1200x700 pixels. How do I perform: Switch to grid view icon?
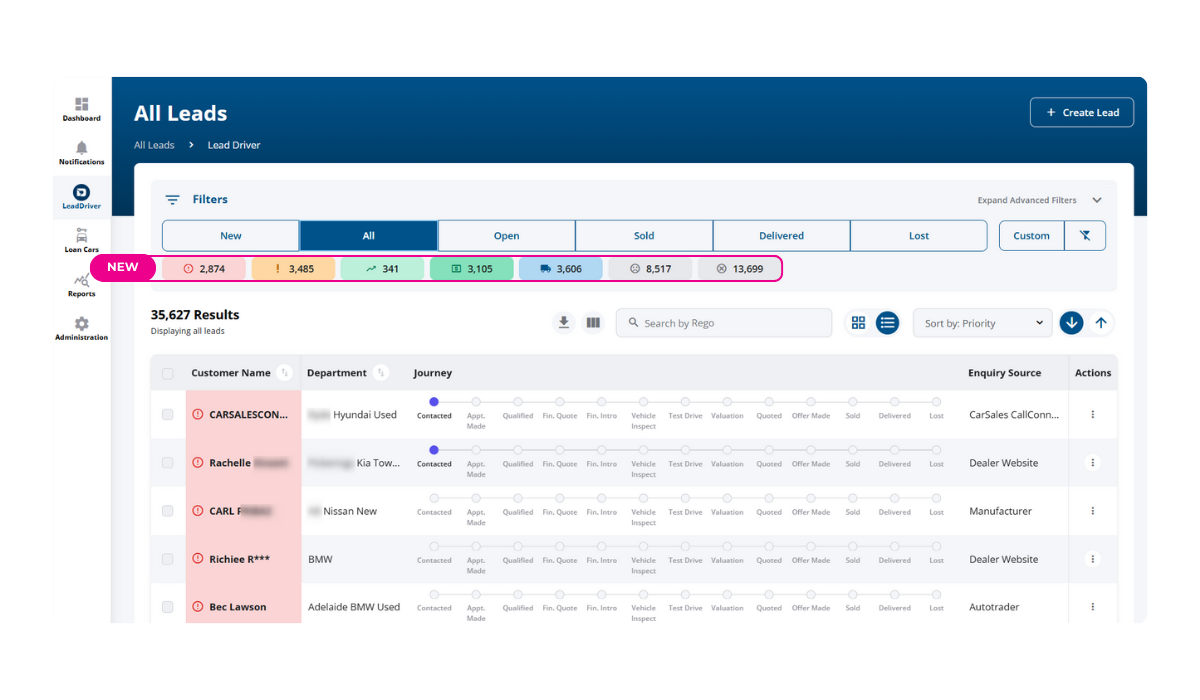pyautogui.click(x=858, y=323)
